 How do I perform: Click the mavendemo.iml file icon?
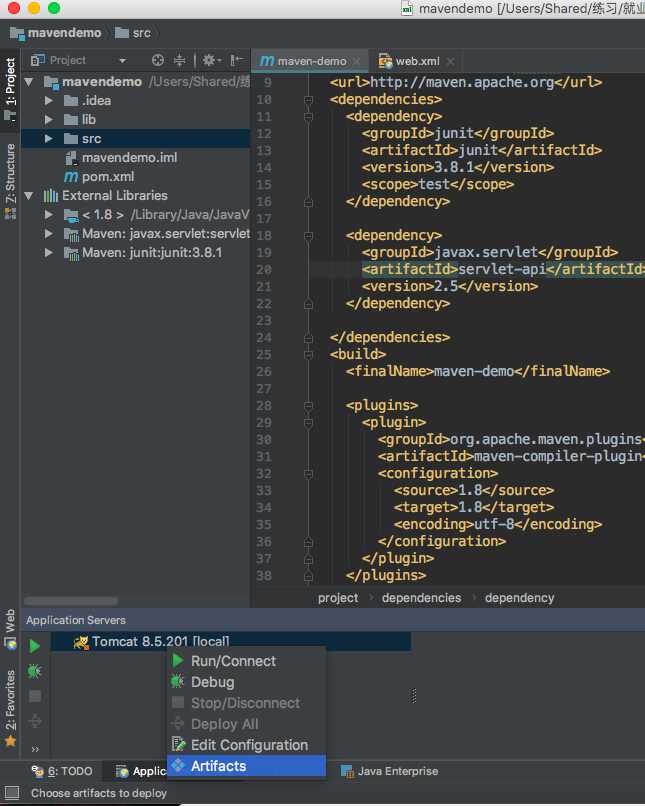coord(71,158)
